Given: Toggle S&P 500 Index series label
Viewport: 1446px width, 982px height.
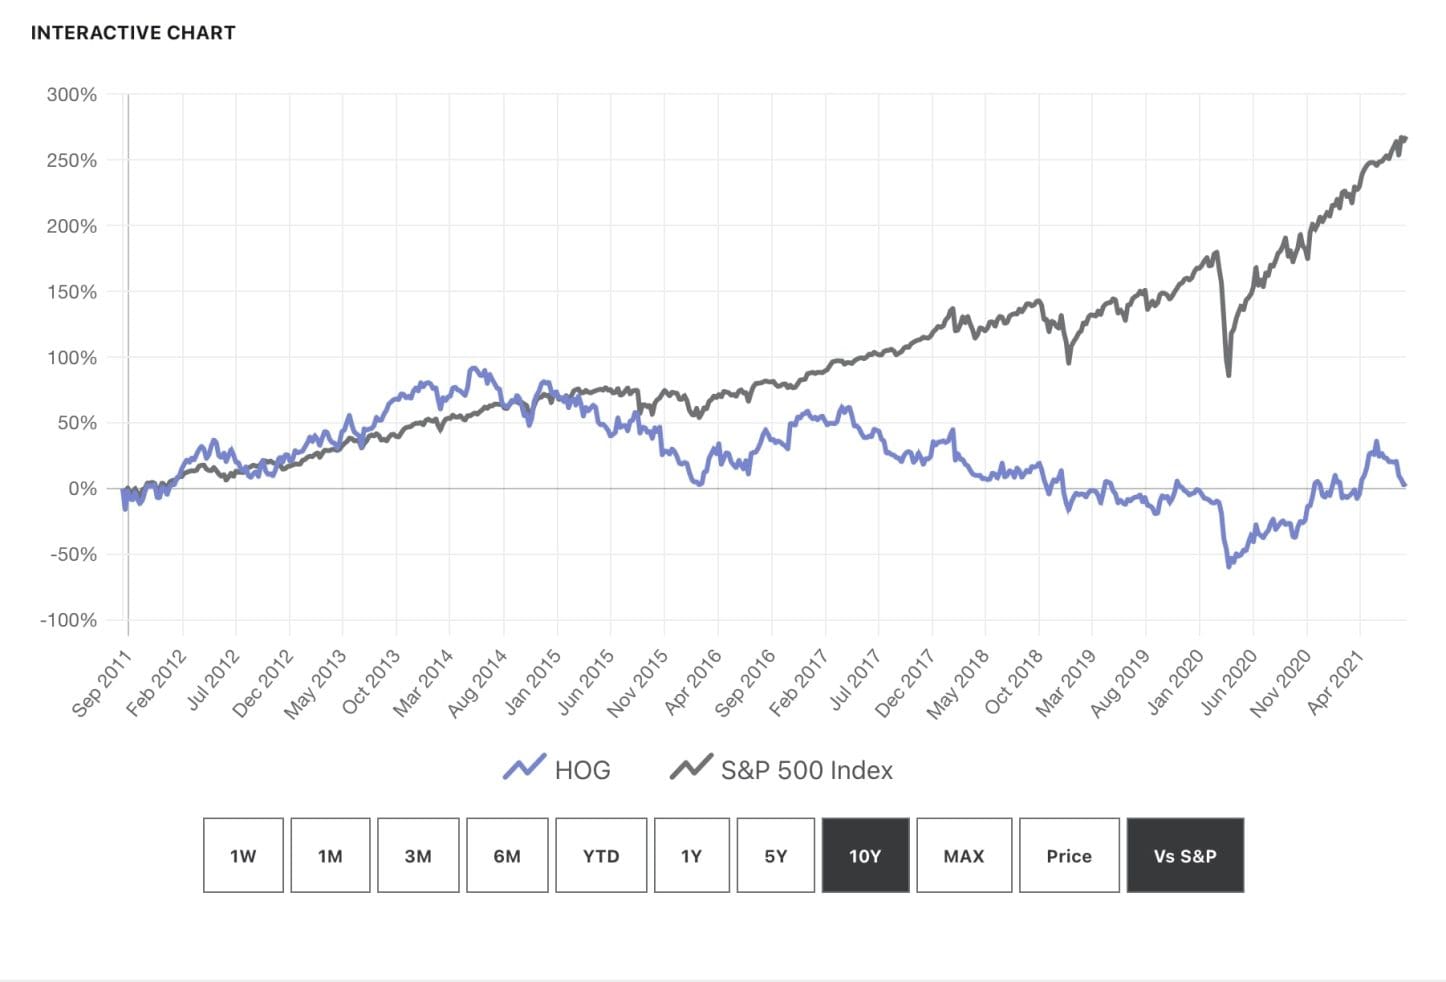Looking at the screenshot, I should [806, 770].
